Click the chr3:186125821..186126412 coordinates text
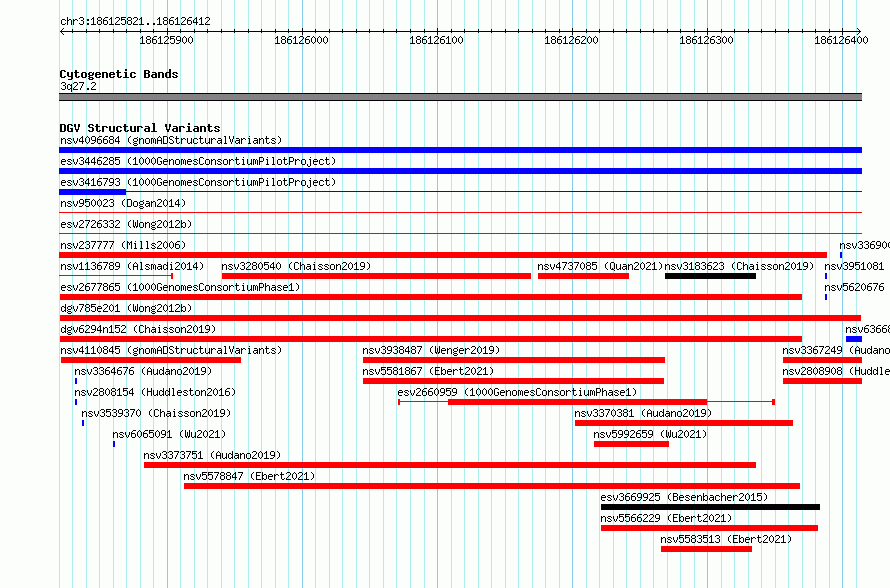890x588 pixels. point(135,22)
